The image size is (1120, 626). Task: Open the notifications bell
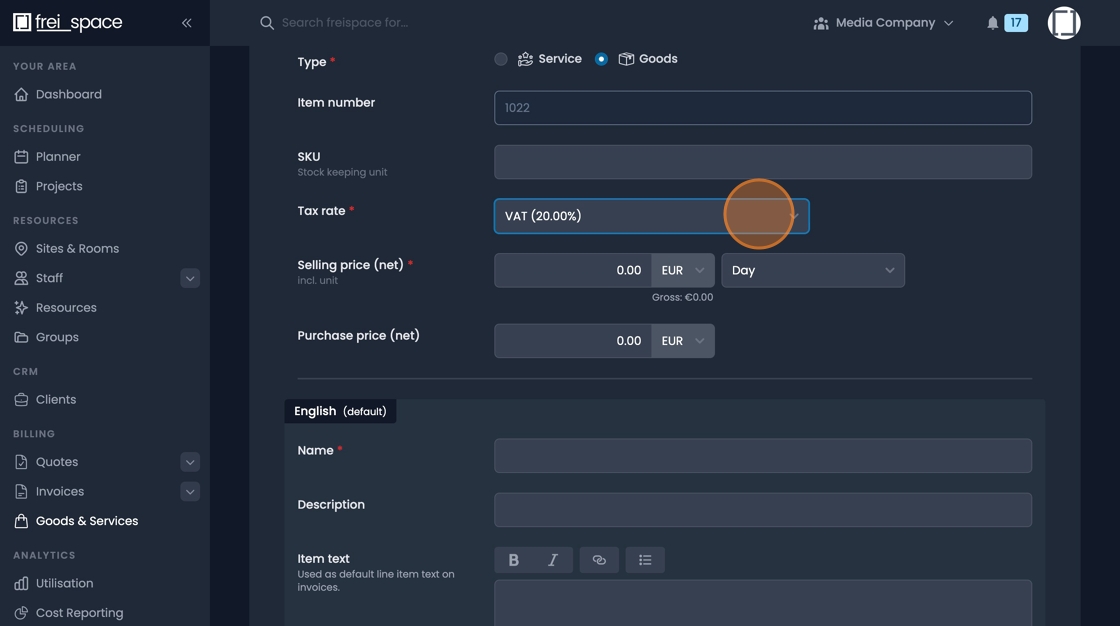[992, 23]
